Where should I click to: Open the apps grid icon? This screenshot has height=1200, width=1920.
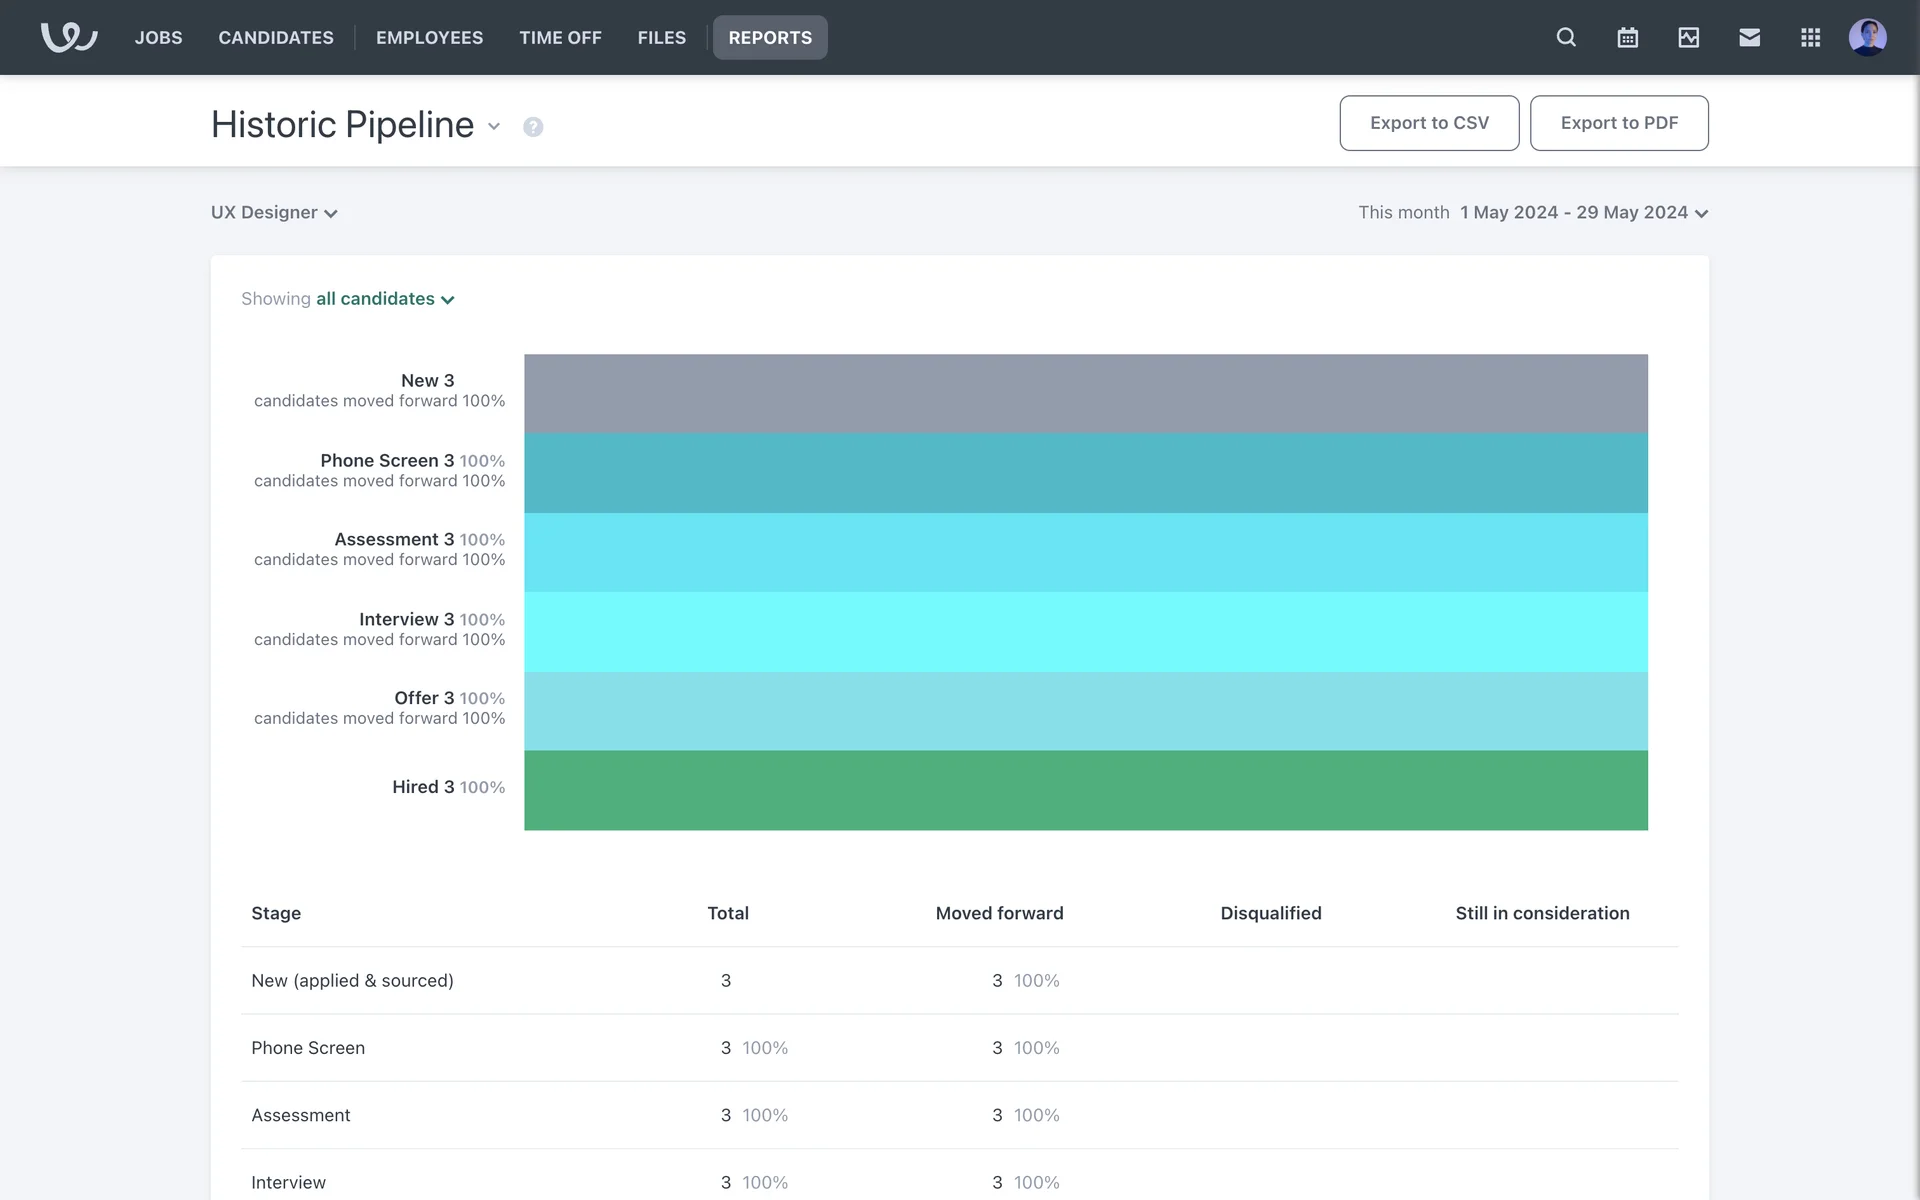(1810, 37)
